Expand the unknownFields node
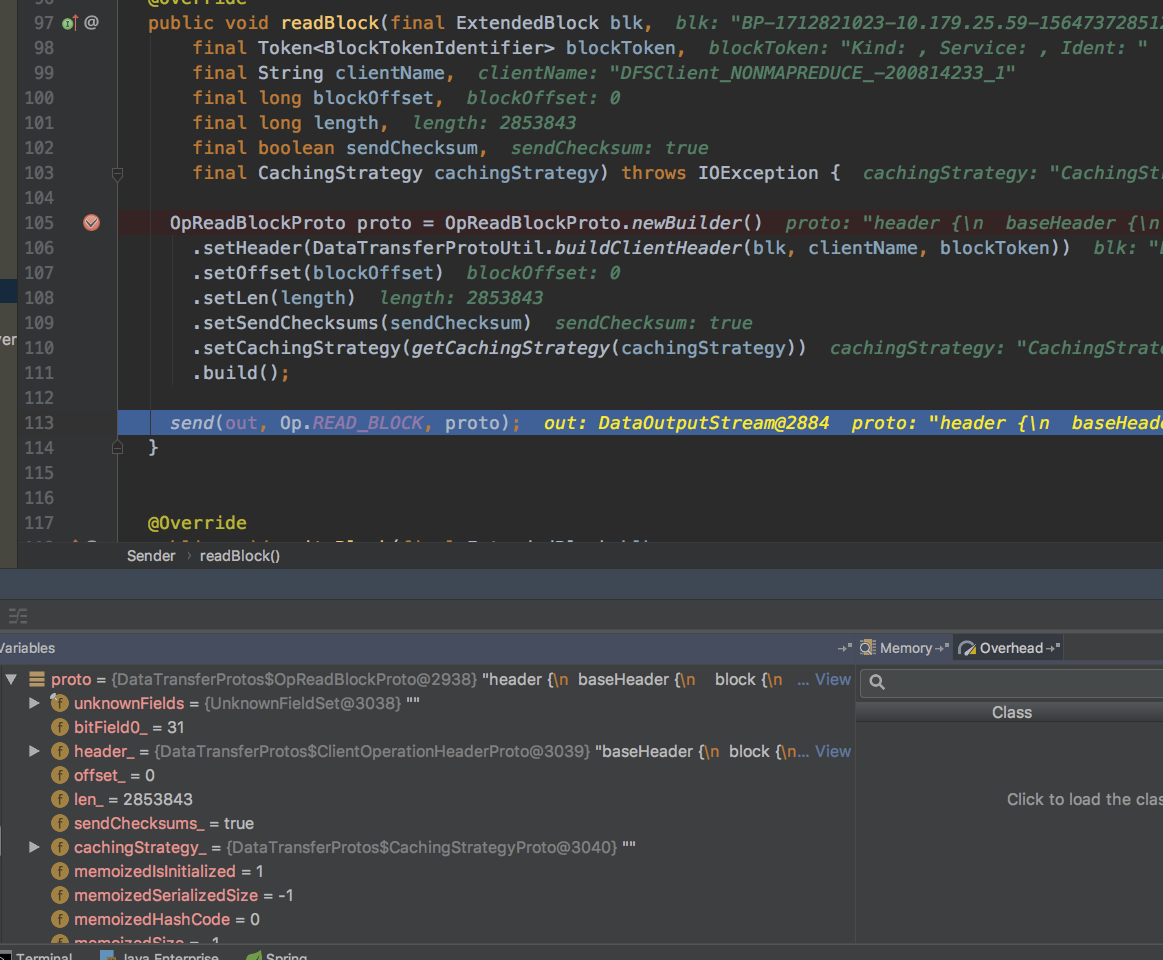 coord(34,703)
